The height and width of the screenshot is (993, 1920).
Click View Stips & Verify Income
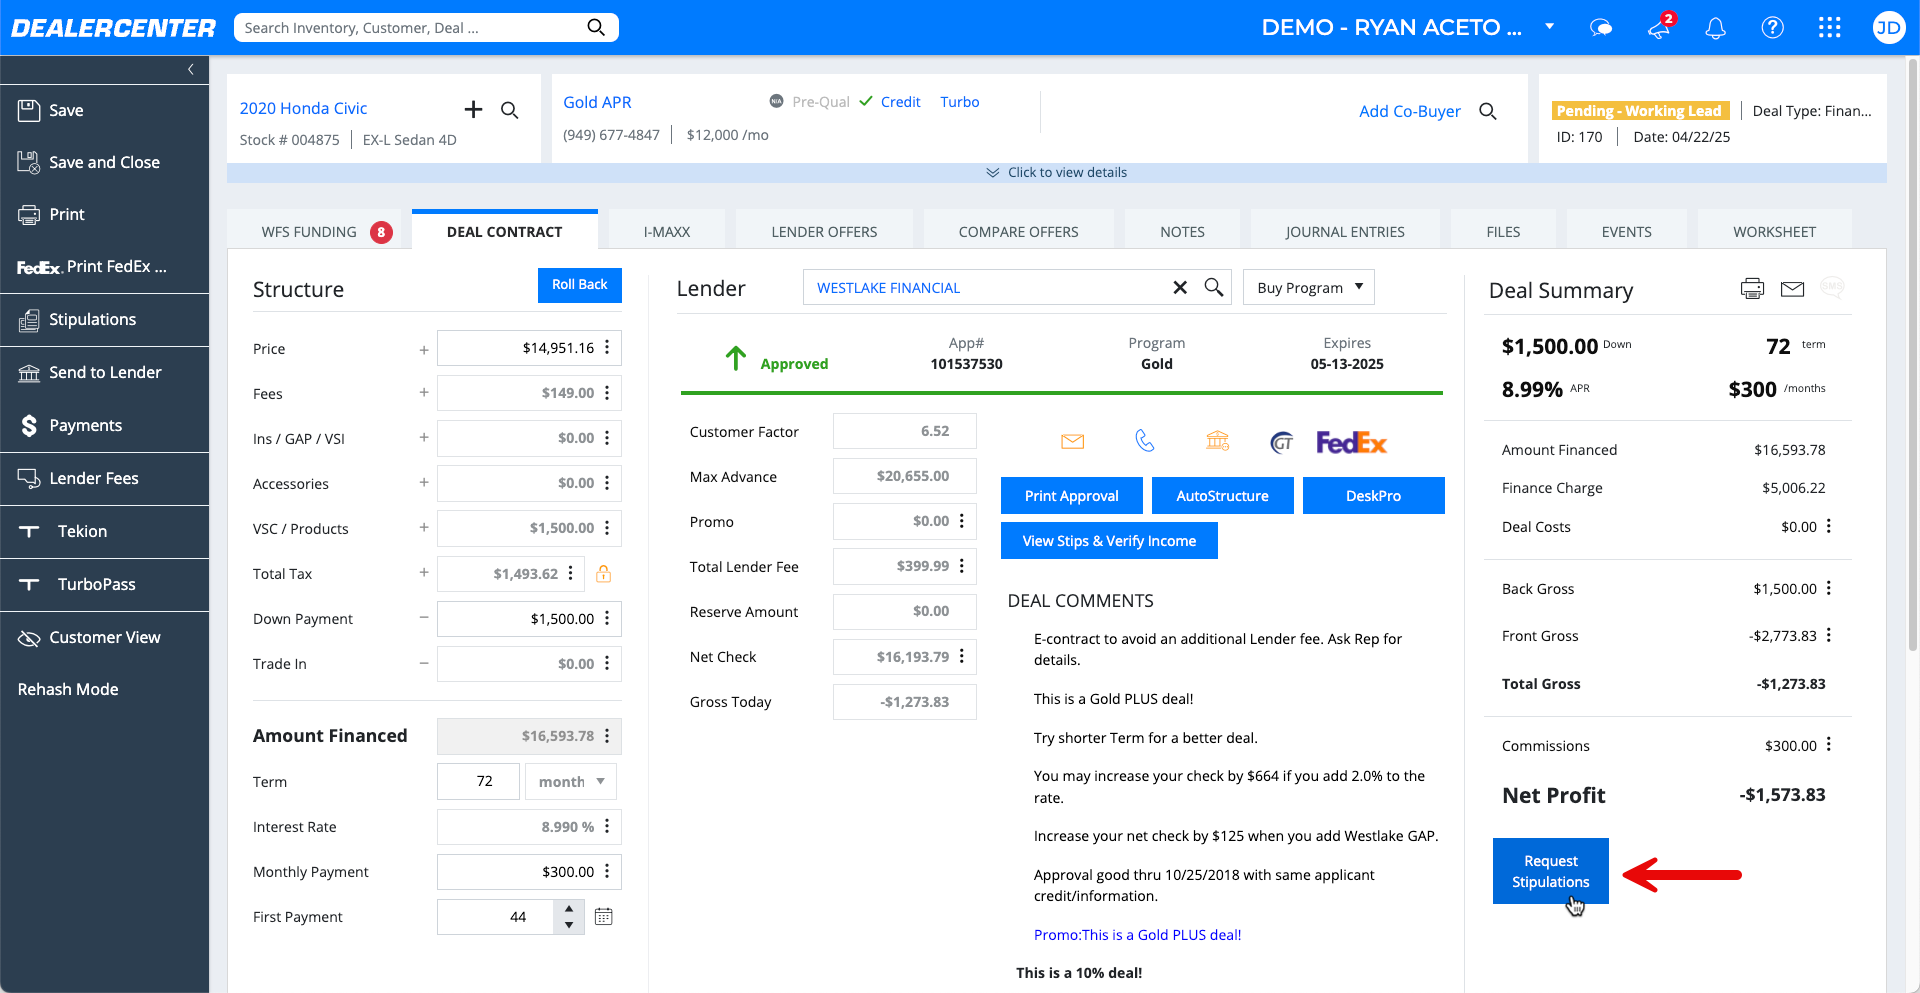pos(1109,540)
